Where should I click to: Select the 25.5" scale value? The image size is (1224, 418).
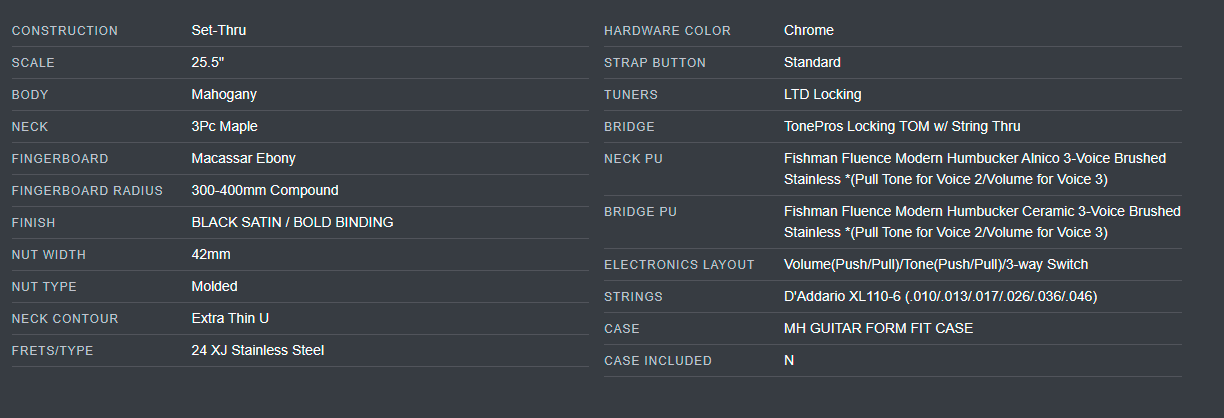pyautogui.click(x=207, y=62)
